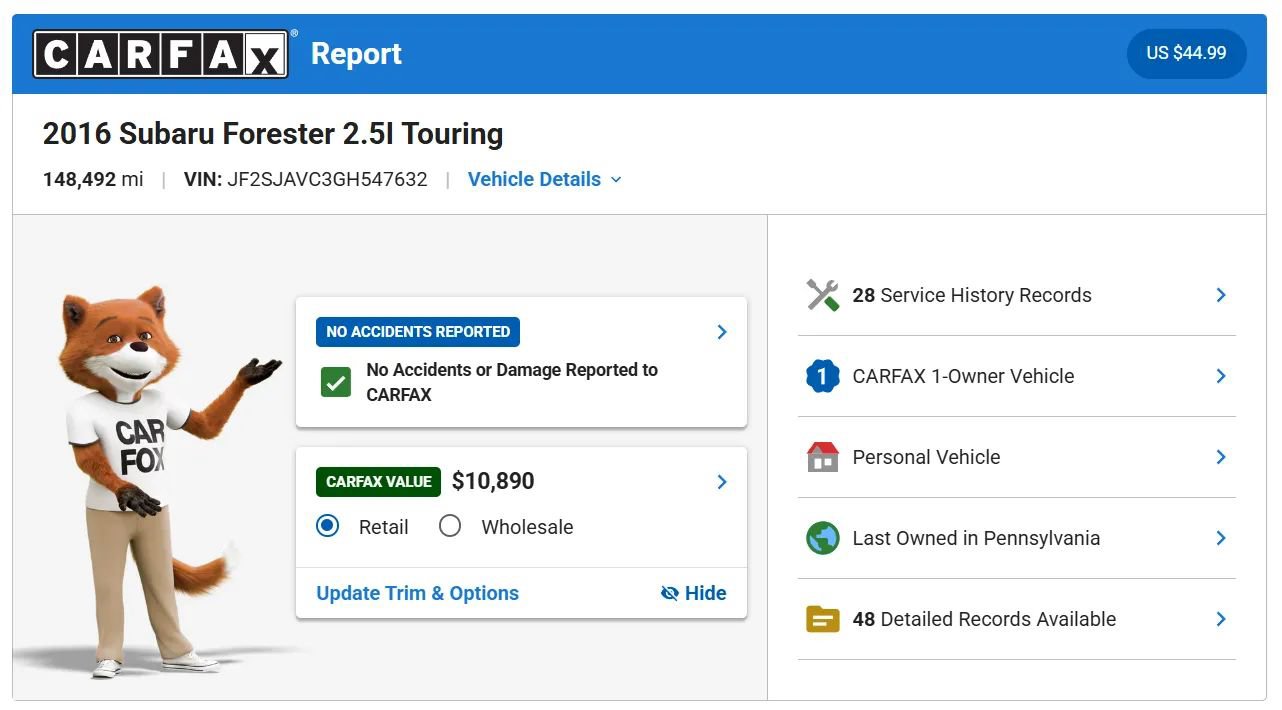Viewport: 1282px width, 710px height.
Task: Expand the Vehicle Details dropdown
Action: coord(545,179)
